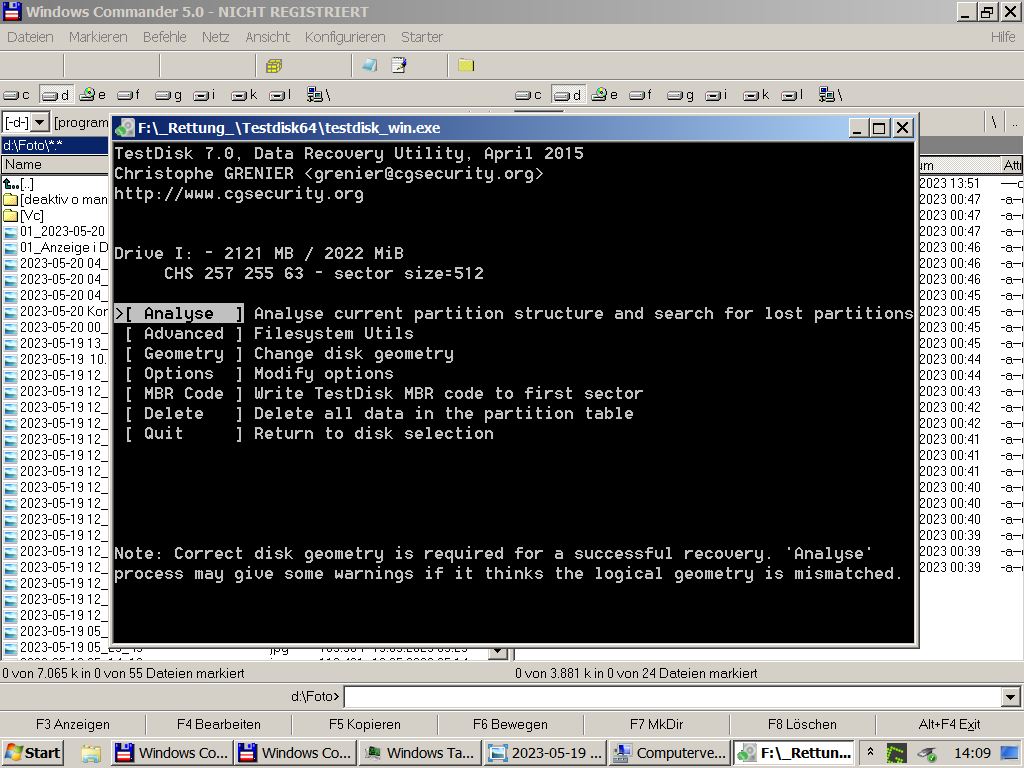
Task: Select drive f in right drive bar
Action: [x=641, y=95]
